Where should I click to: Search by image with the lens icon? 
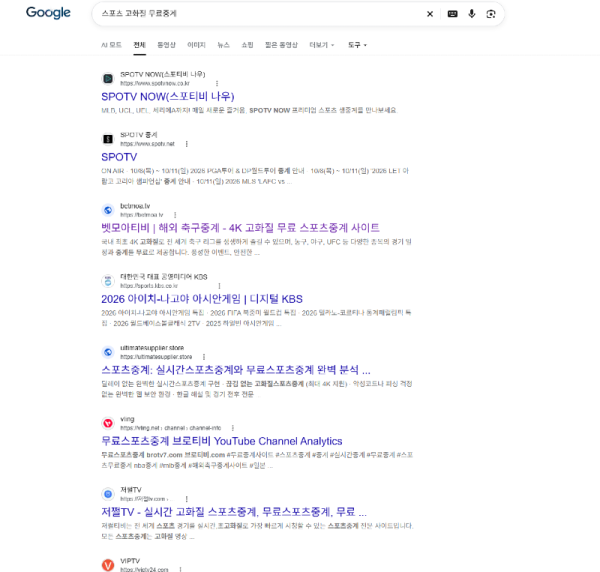click(x=491, y=14)
